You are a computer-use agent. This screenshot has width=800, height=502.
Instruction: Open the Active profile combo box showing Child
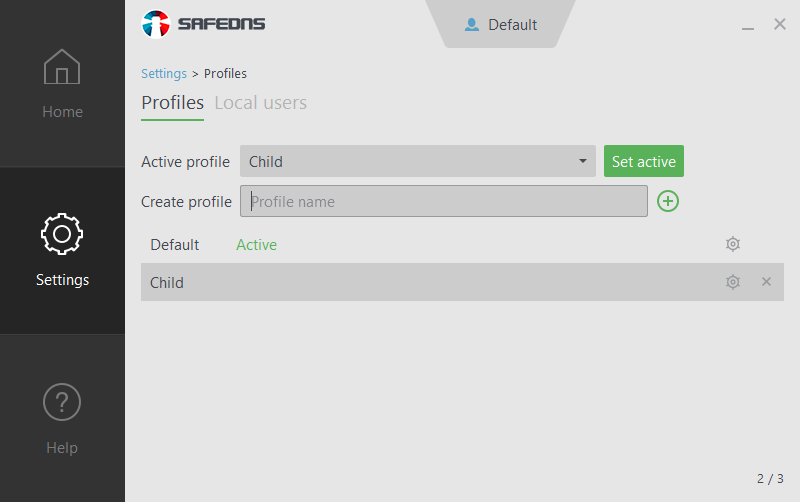coord(410,161)
